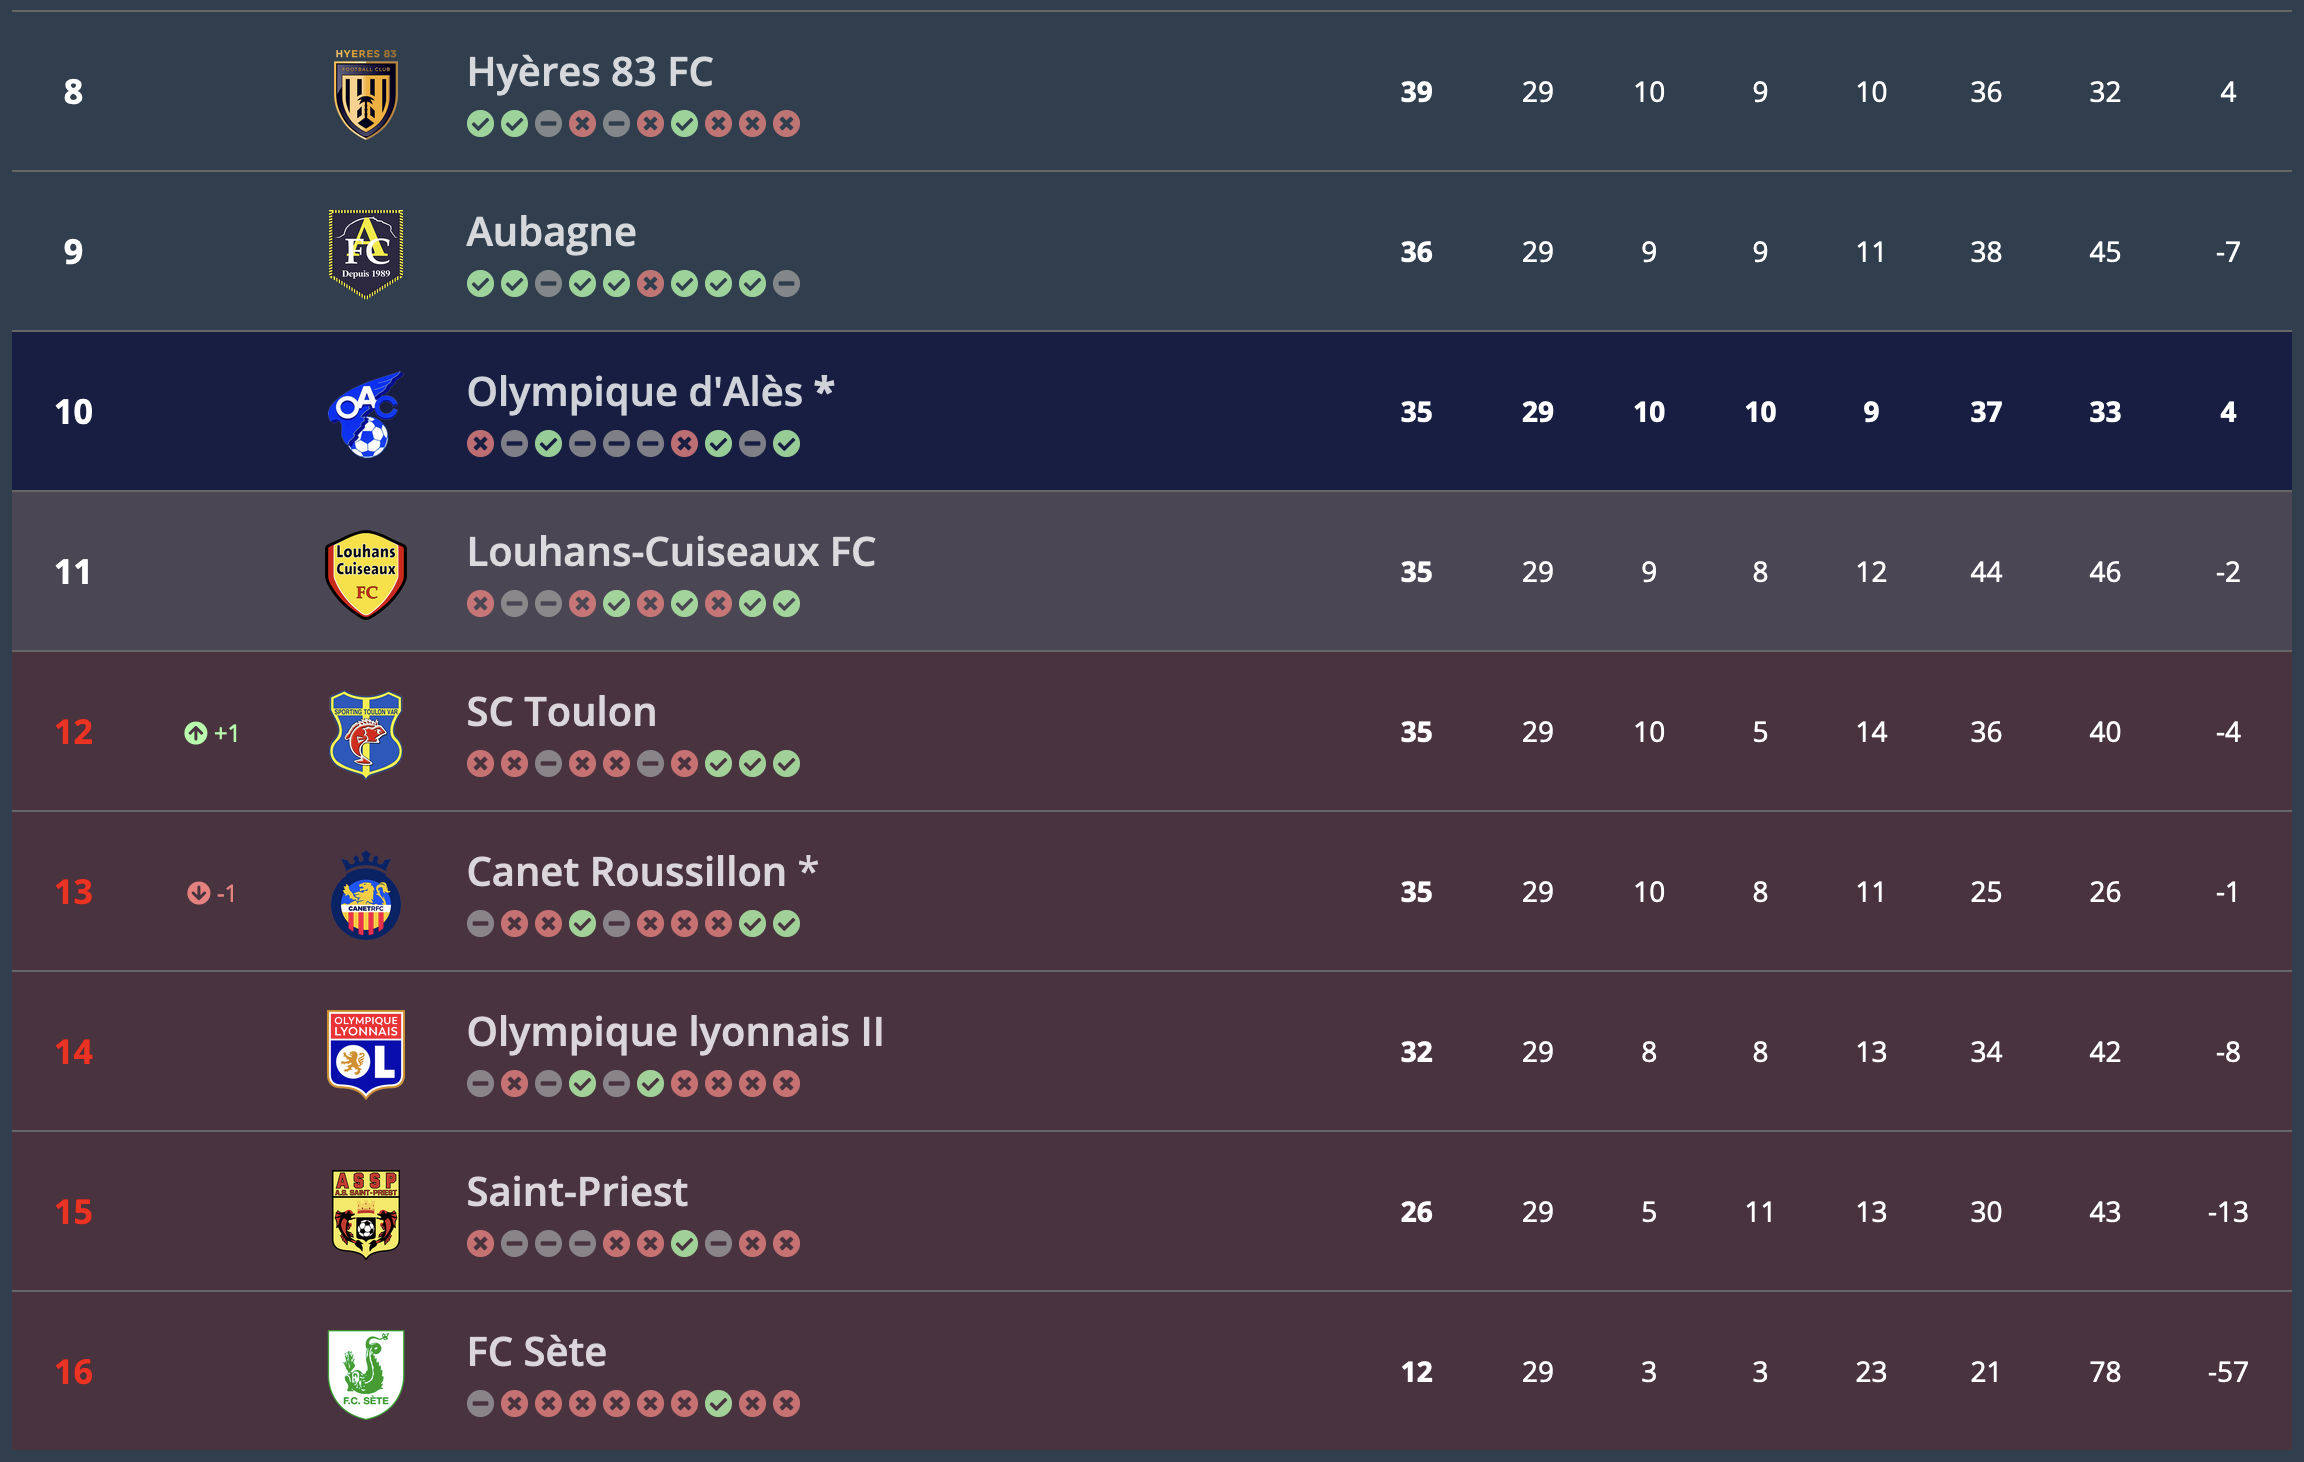The image size is (2304, 1462).
Task: Click the Canet Roussillon crest
Action: click(366, 894)
